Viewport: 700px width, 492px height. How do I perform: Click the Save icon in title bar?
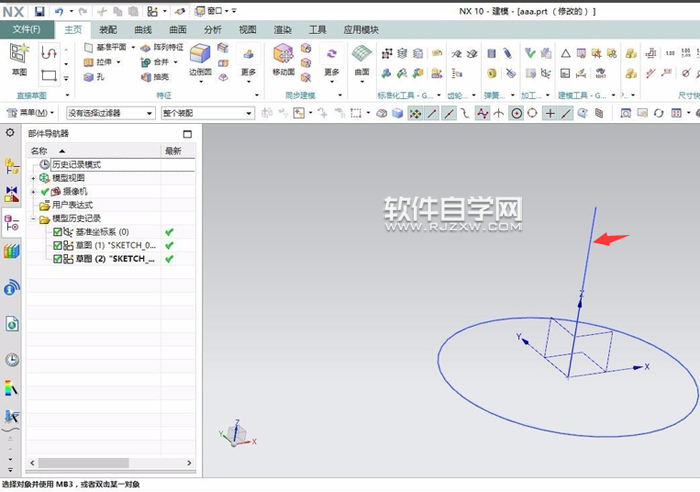[x=39, y=10]
